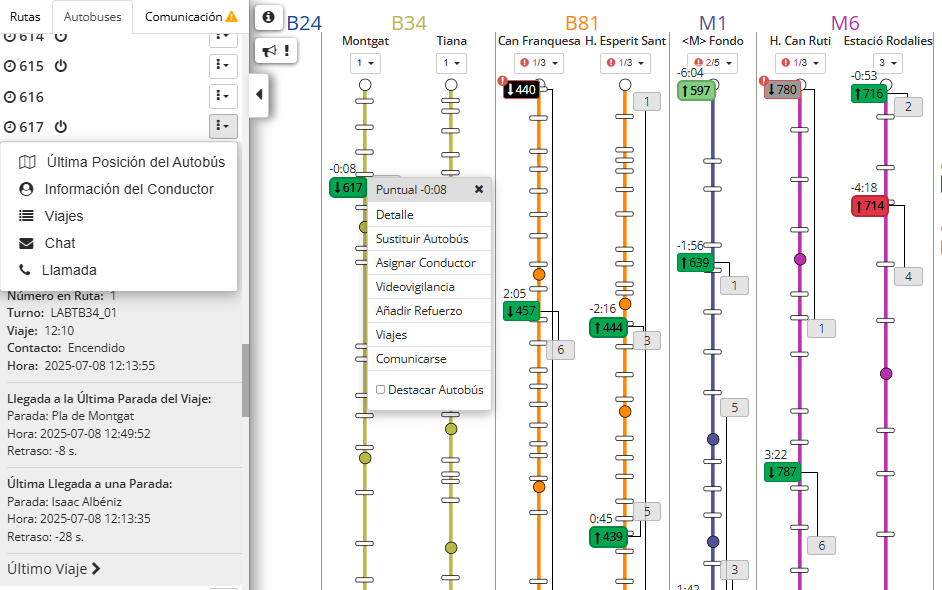The width and height of the screenshot is (942, 590).
Task: Click the info circle icon button
Action: point(267,17)
